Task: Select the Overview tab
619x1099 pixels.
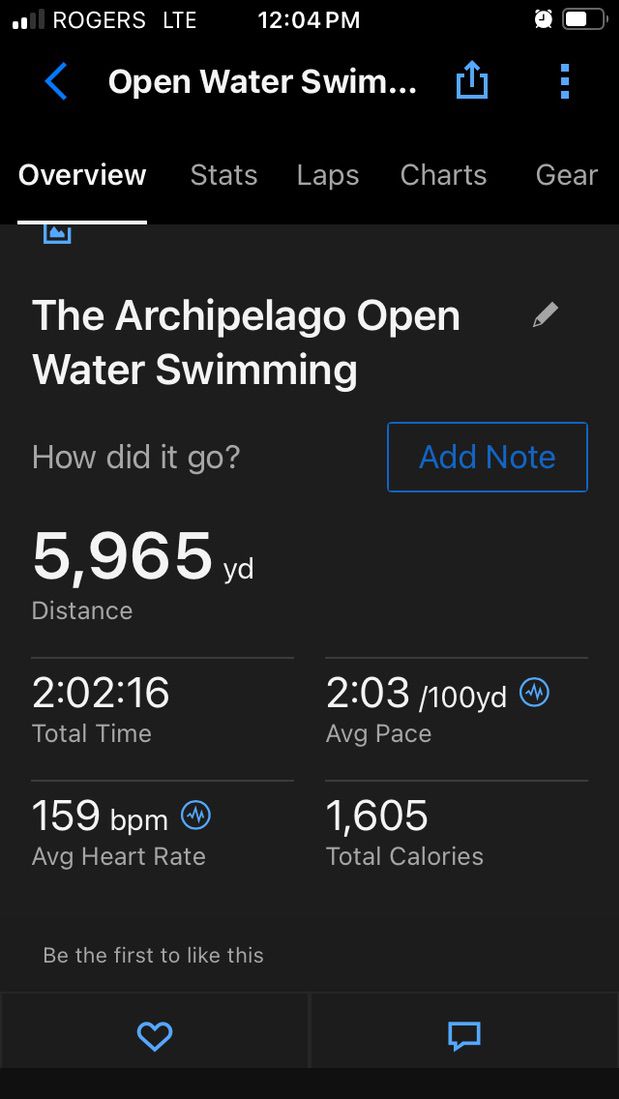Action: tap(82, 175)
